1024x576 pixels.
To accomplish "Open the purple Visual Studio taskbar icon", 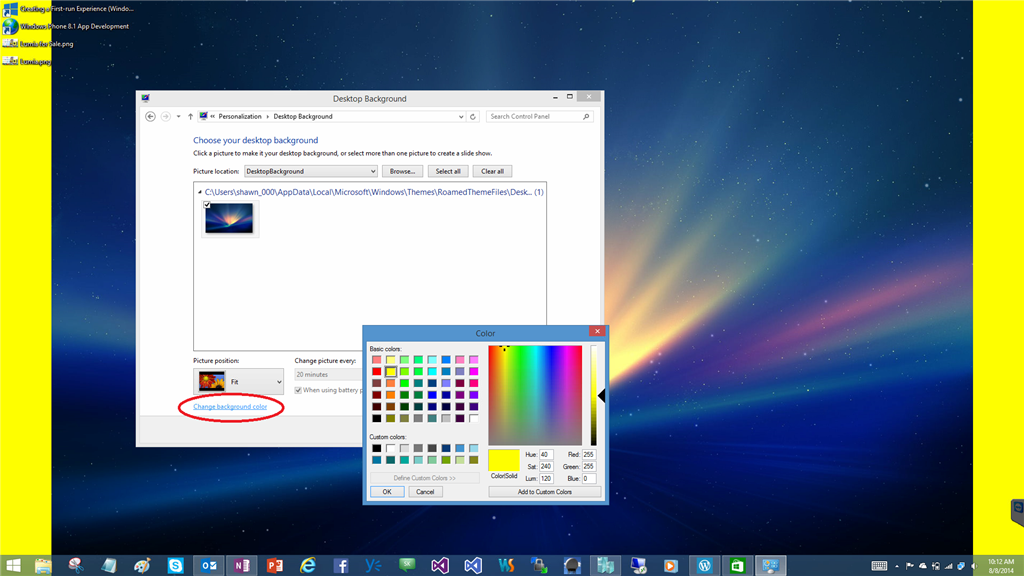I will click(x=440, y=566).
